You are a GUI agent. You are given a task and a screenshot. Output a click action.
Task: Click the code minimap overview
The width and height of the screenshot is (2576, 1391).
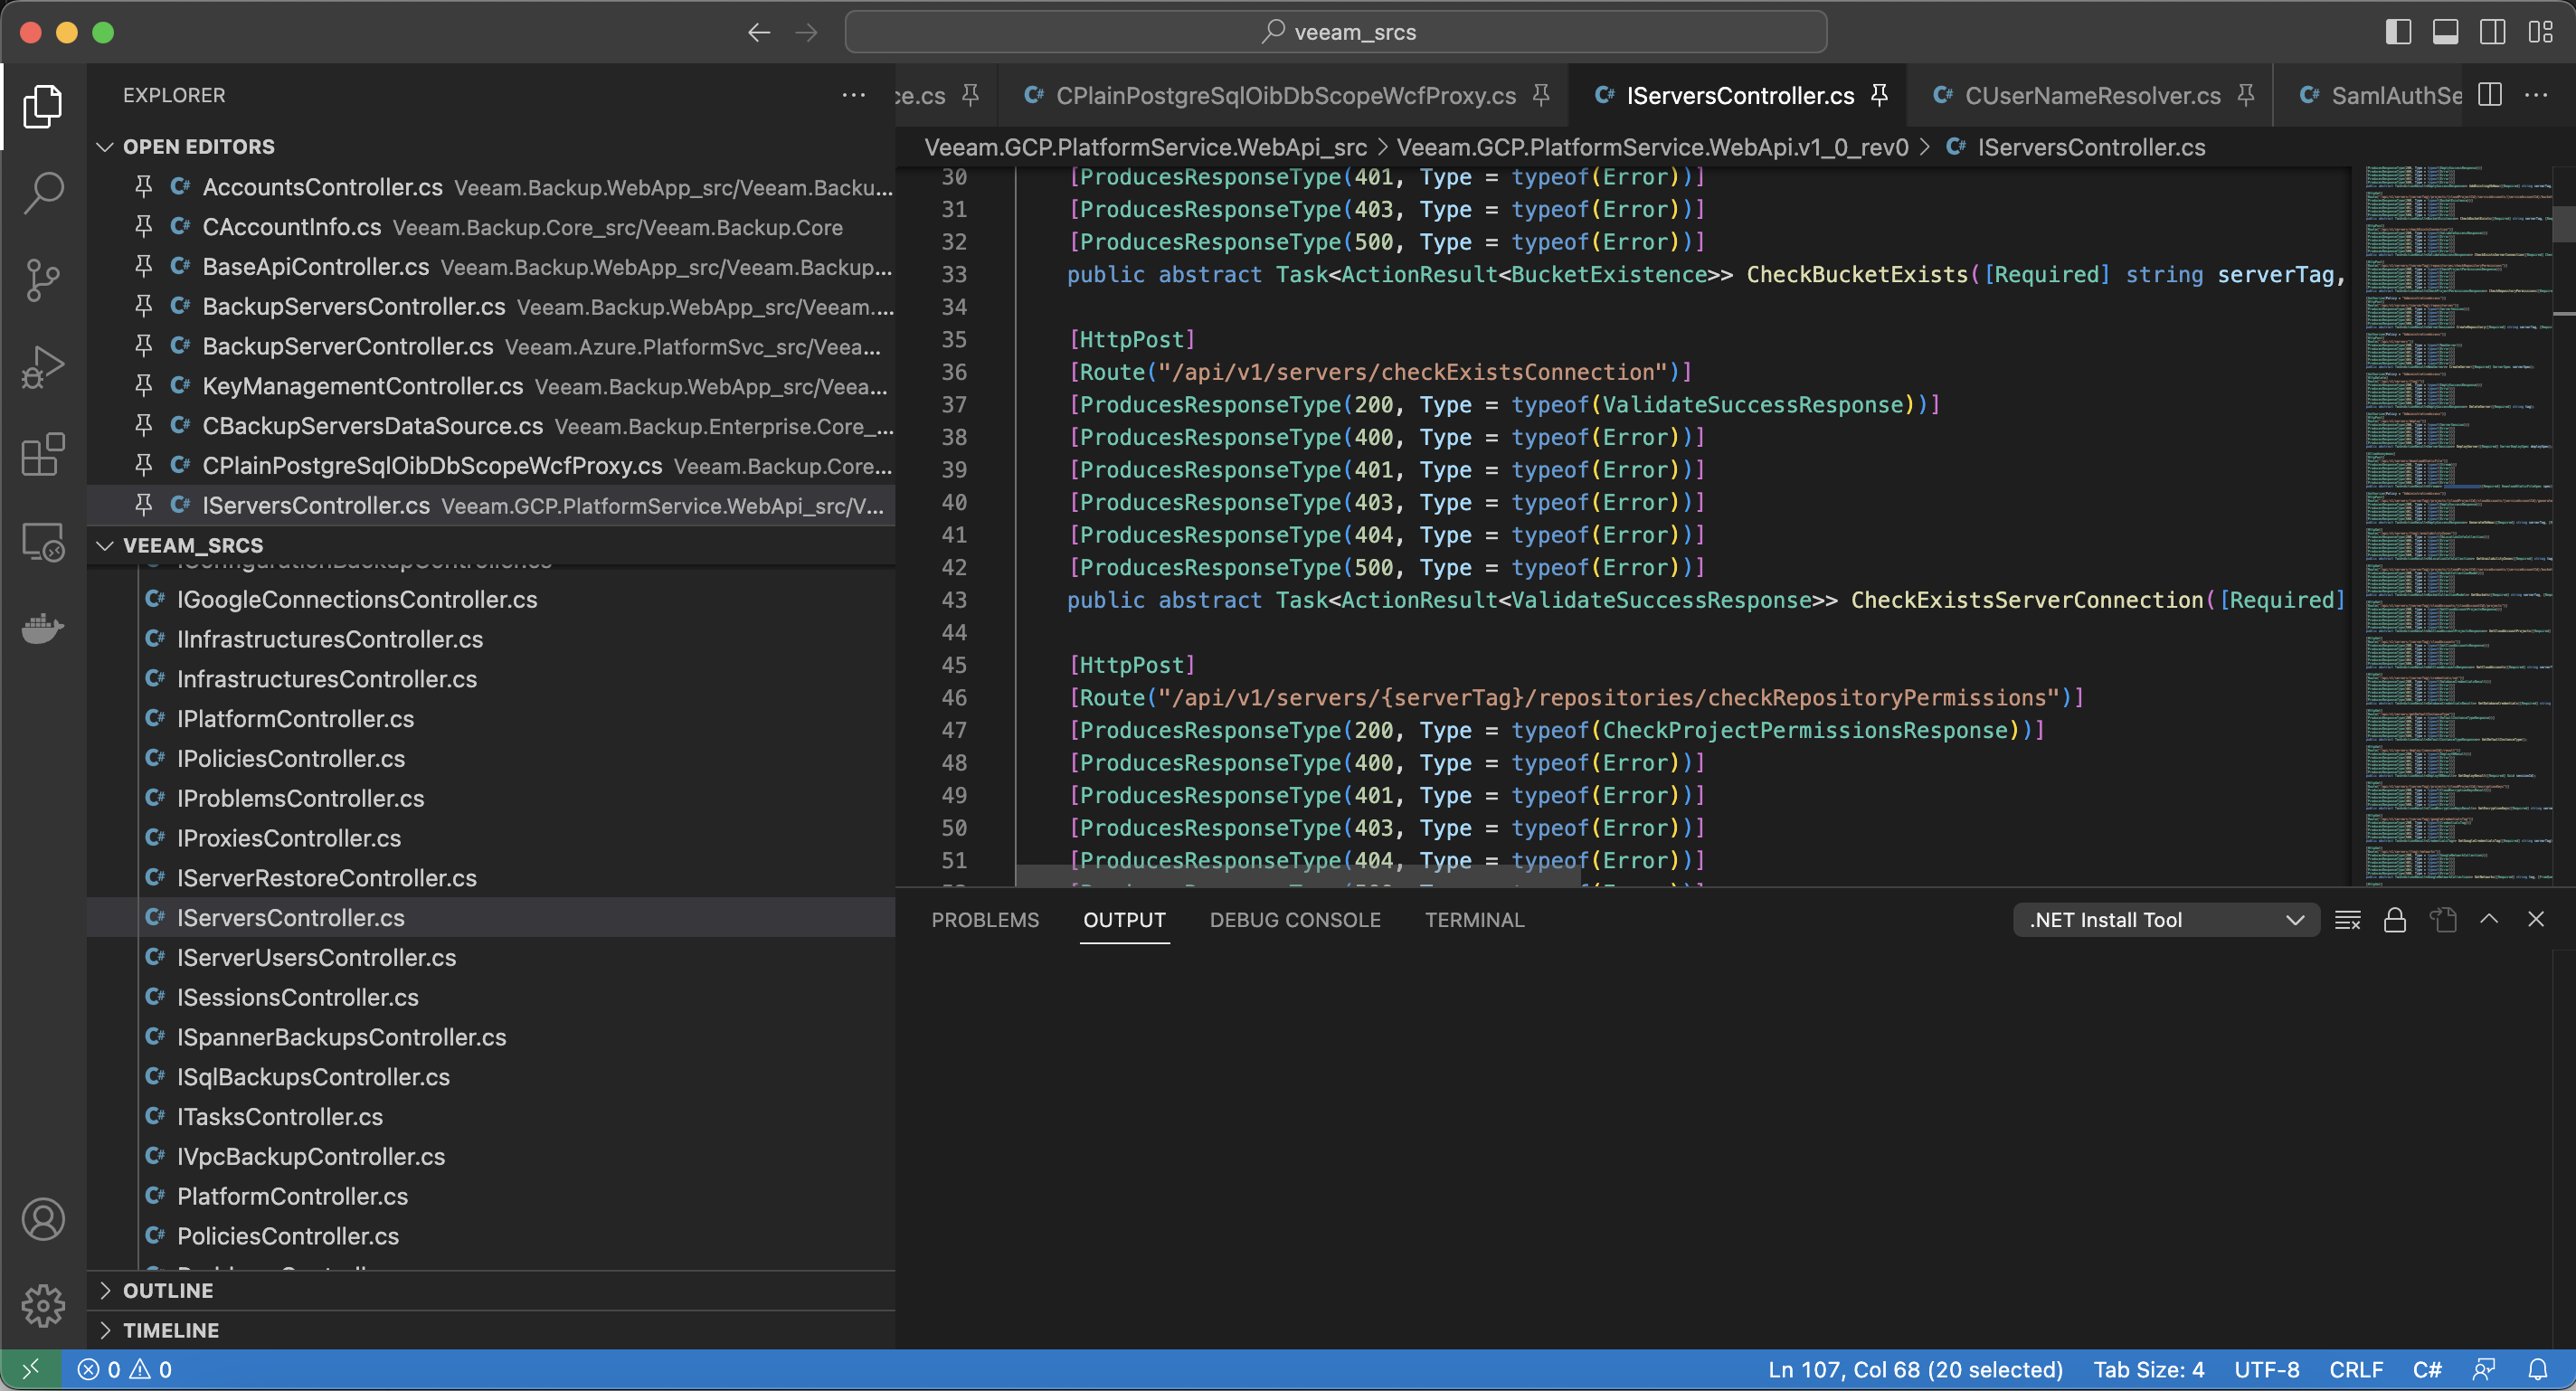[2457, 525]
